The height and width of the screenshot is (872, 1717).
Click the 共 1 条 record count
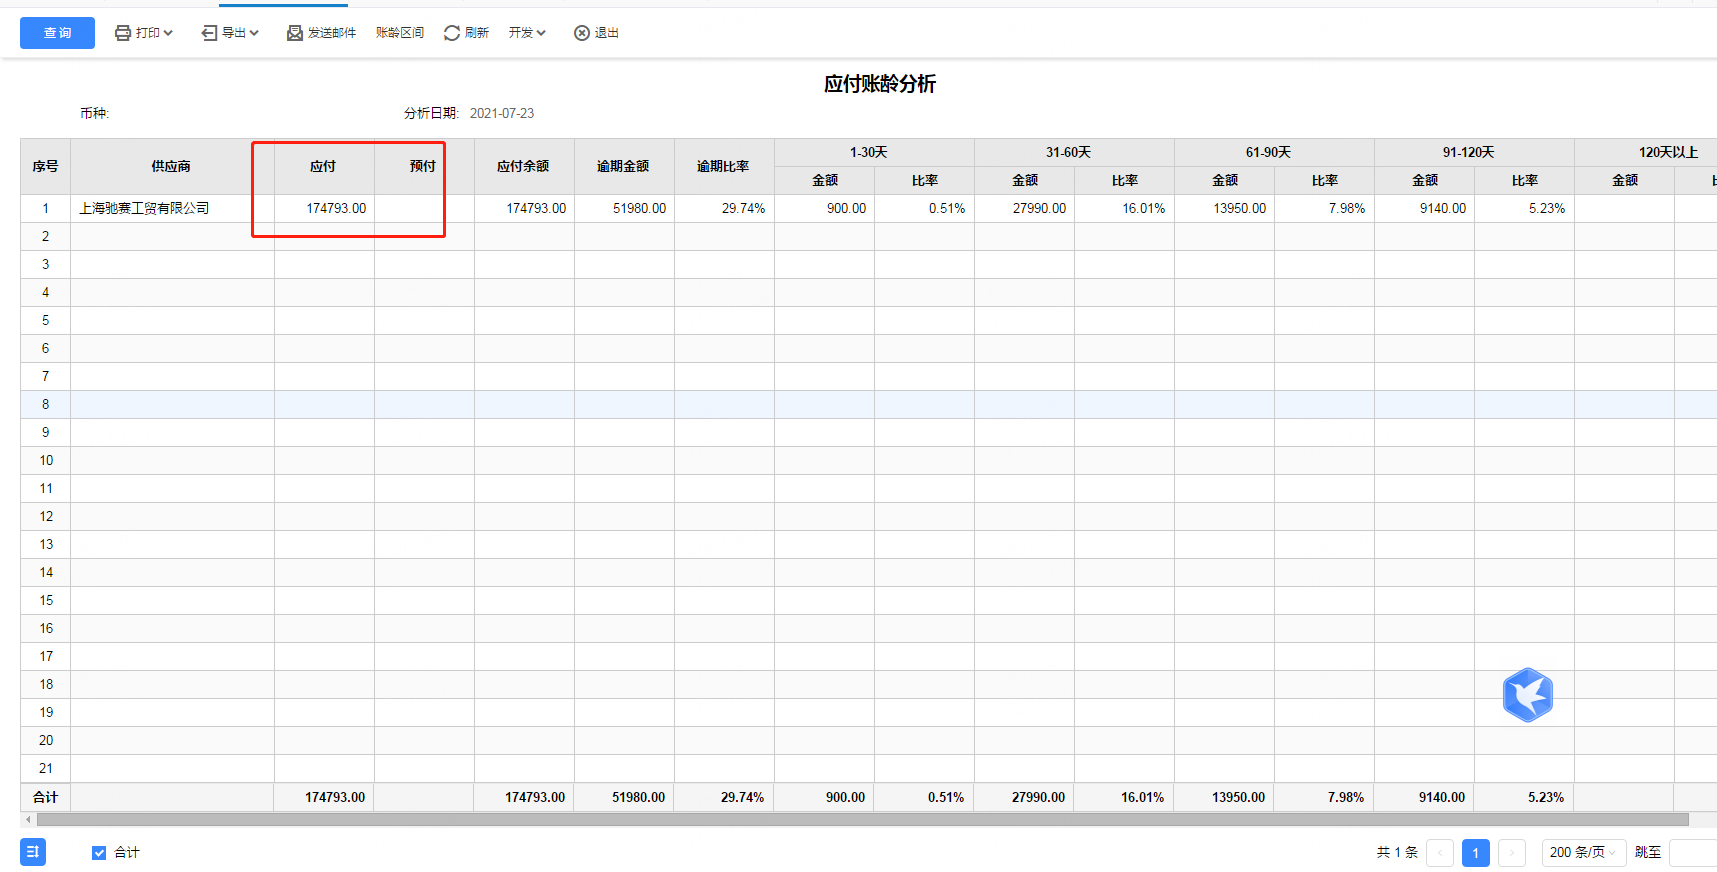(x=1397, y=853)
